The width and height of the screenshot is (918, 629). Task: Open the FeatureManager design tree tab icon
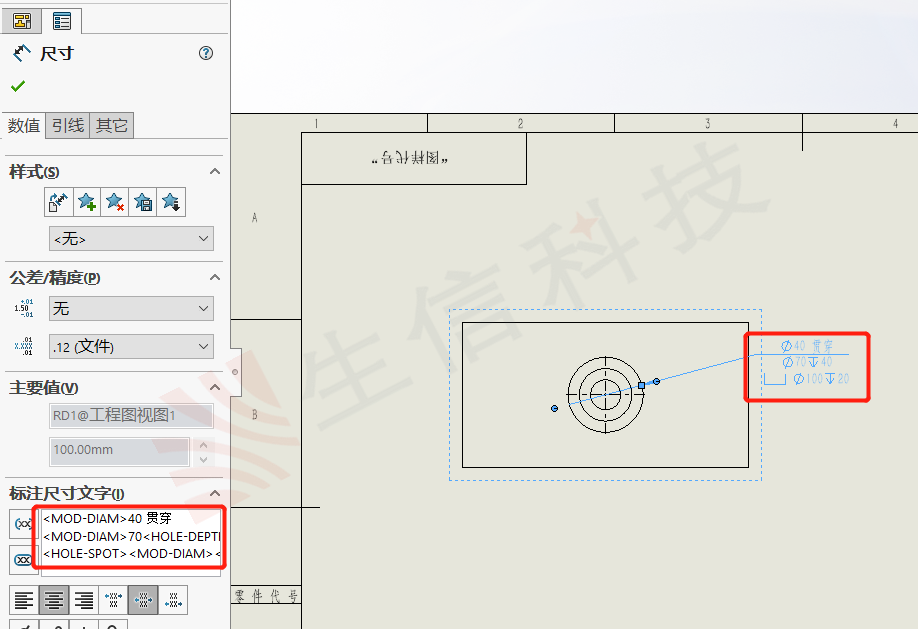point(22,21)
